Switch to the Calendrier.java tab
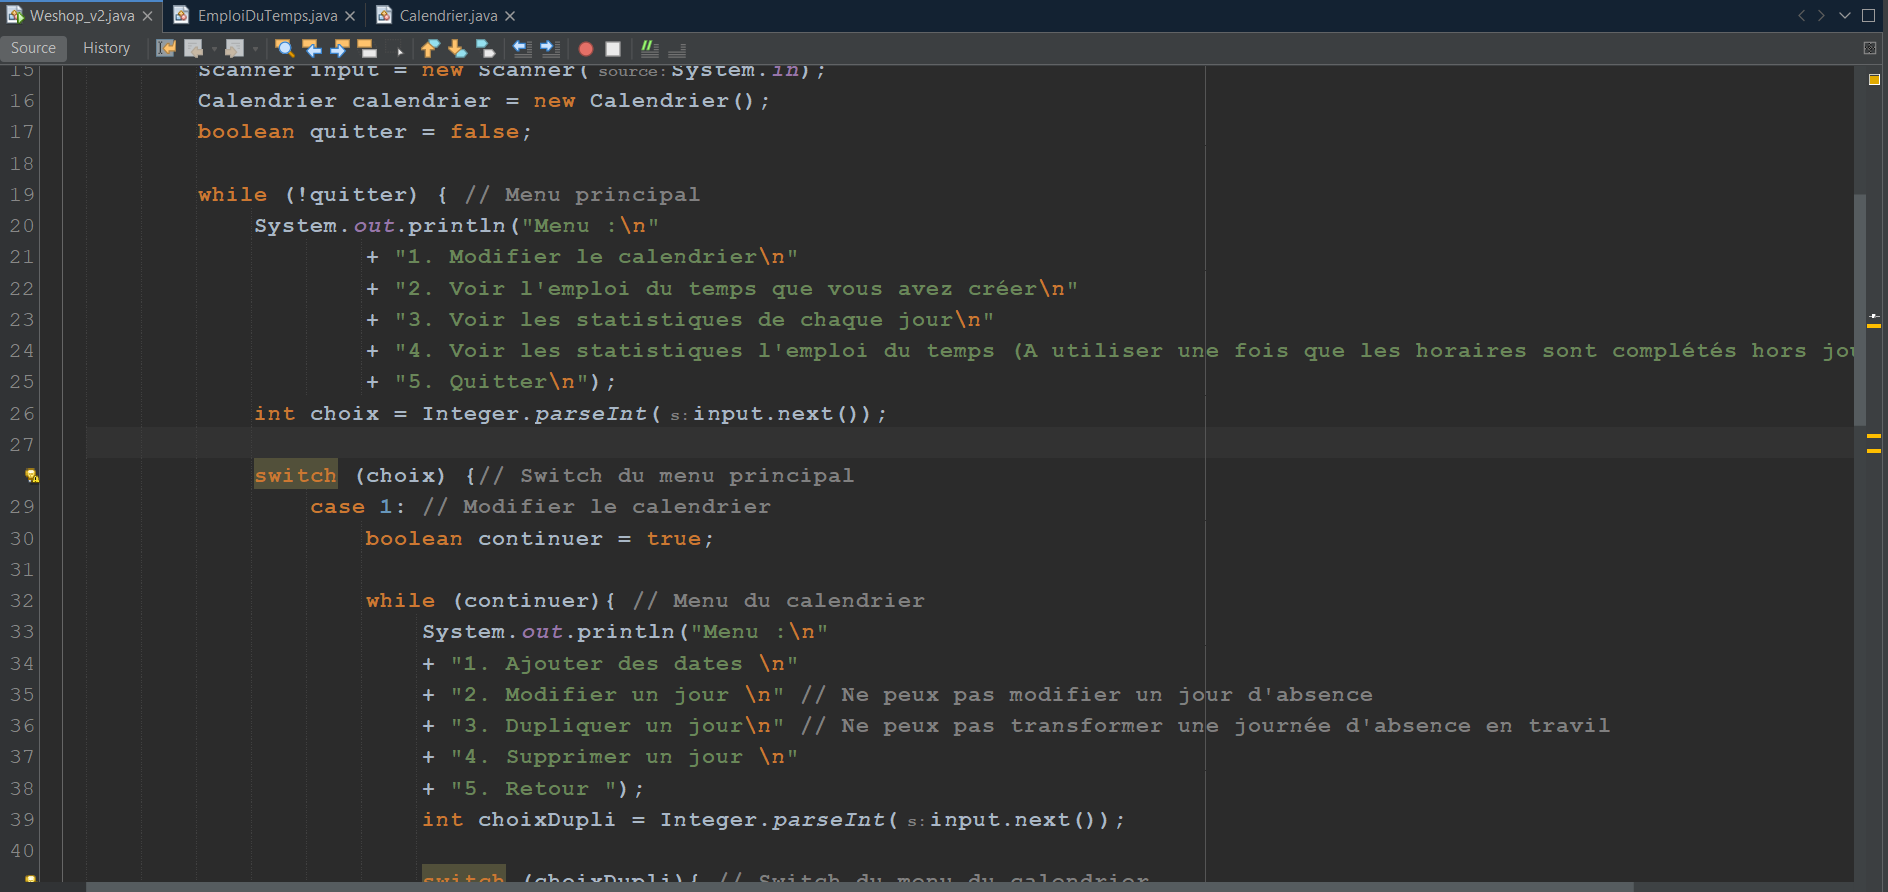 coord(447,15)
